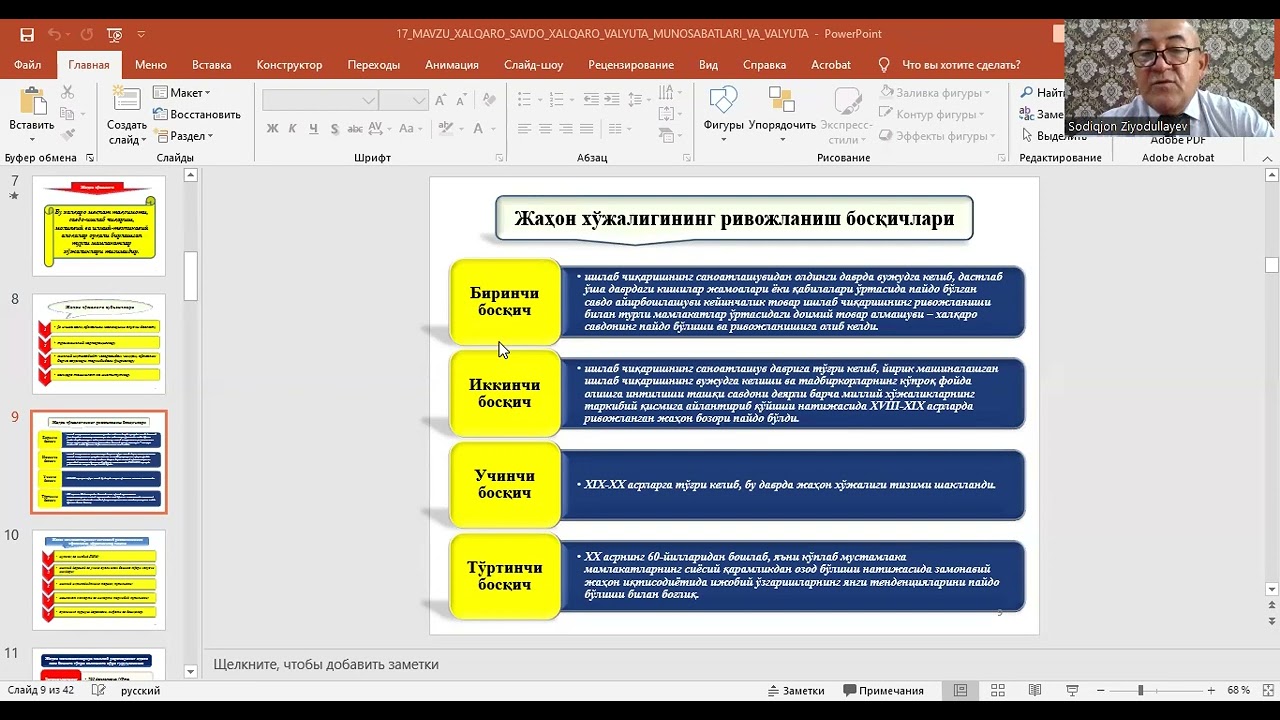Start slideshow from beginning via quick access icon
This screenshot has width=1280, height=720.
click(x=114, y=34)
